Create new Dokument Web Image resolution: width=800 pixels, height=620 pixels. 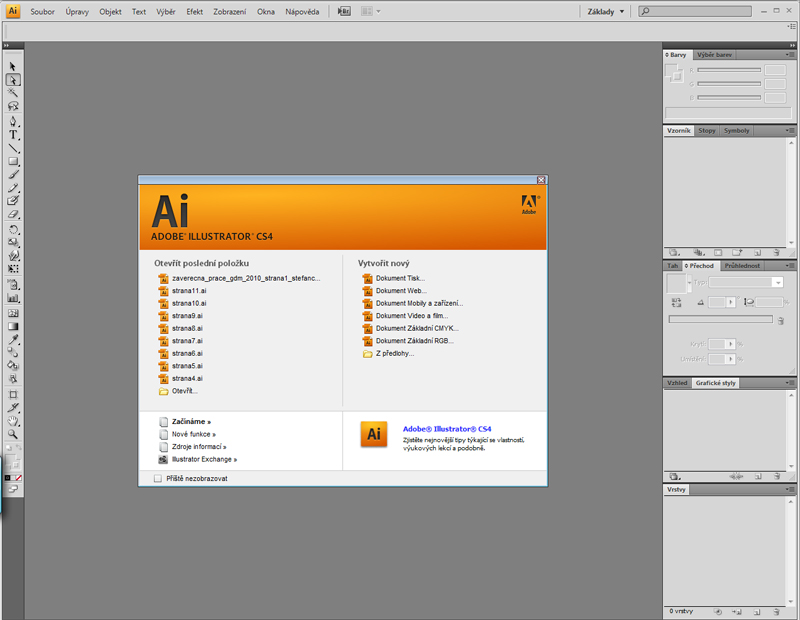click(x=398, y=290)
